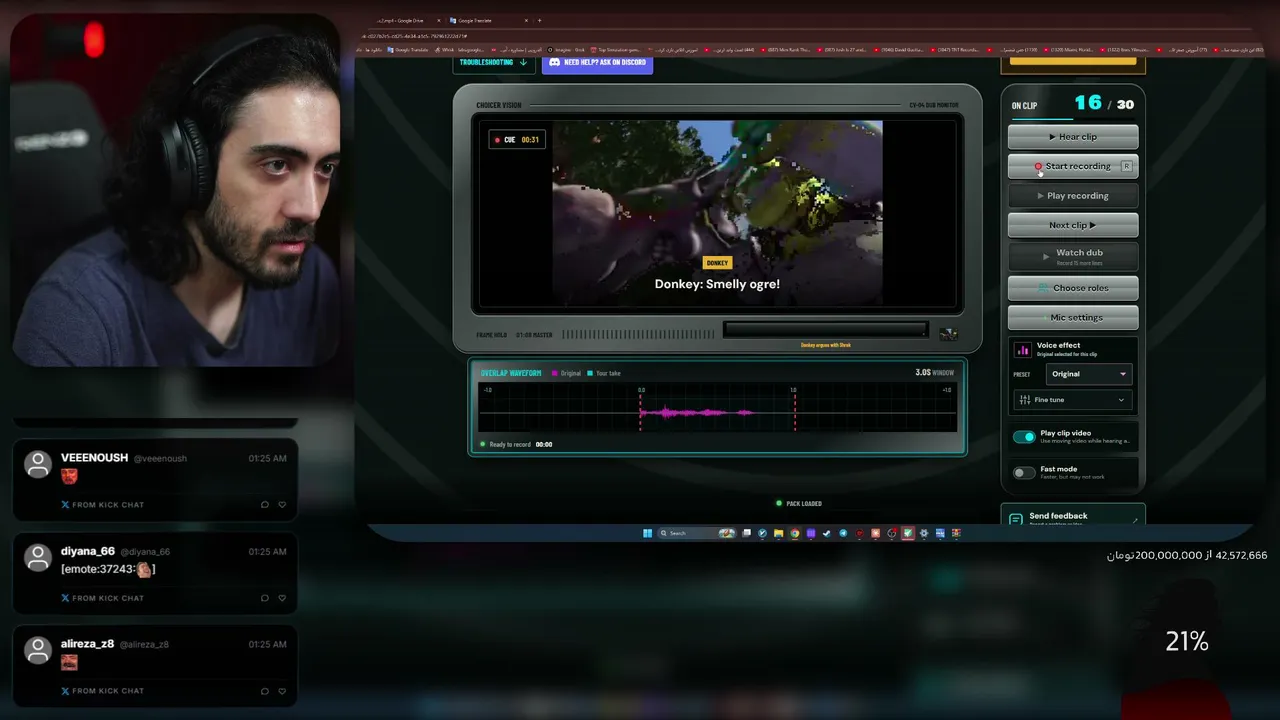This screenshot has height=720, width=1280.
Task: Click the @veeenoush handle
Action: (x=160, y=459)
